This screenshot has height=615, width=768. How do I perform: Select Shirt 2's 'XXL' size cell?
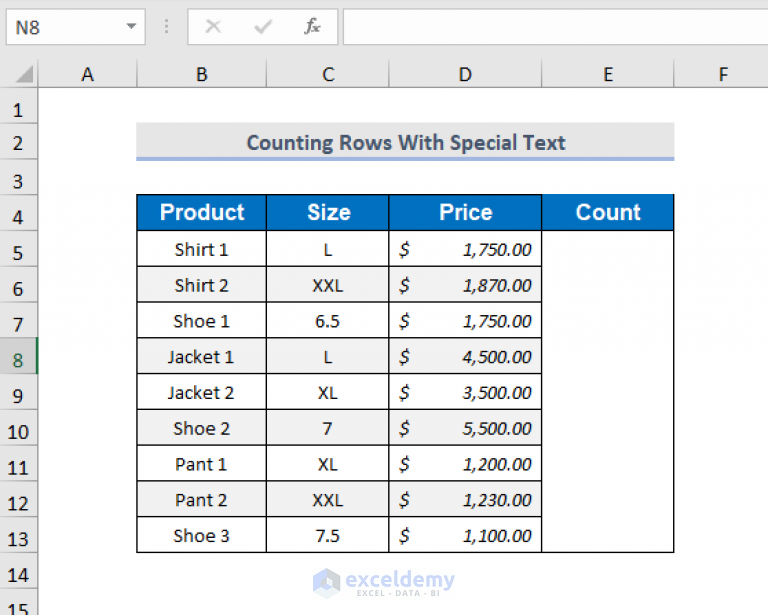(x=328, y=284)
